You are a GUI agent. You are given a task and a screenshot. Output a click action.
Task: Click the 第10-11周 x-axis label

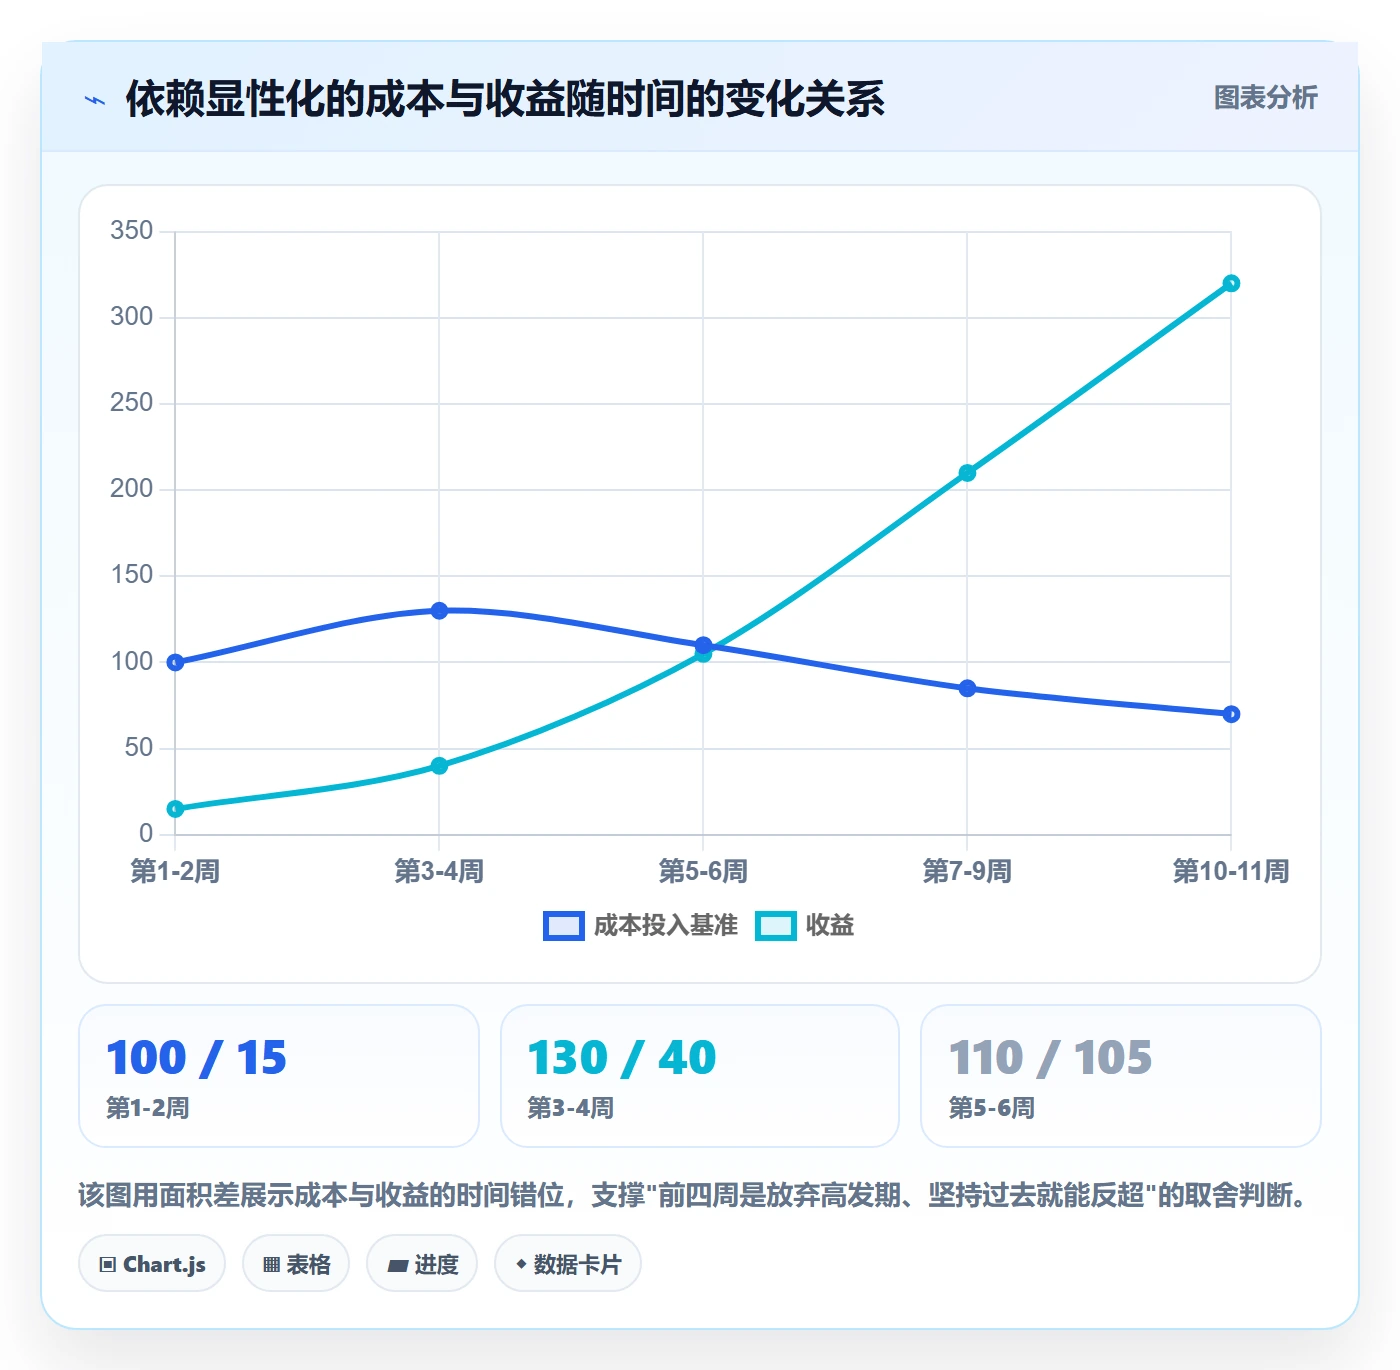coord(1231,872)
